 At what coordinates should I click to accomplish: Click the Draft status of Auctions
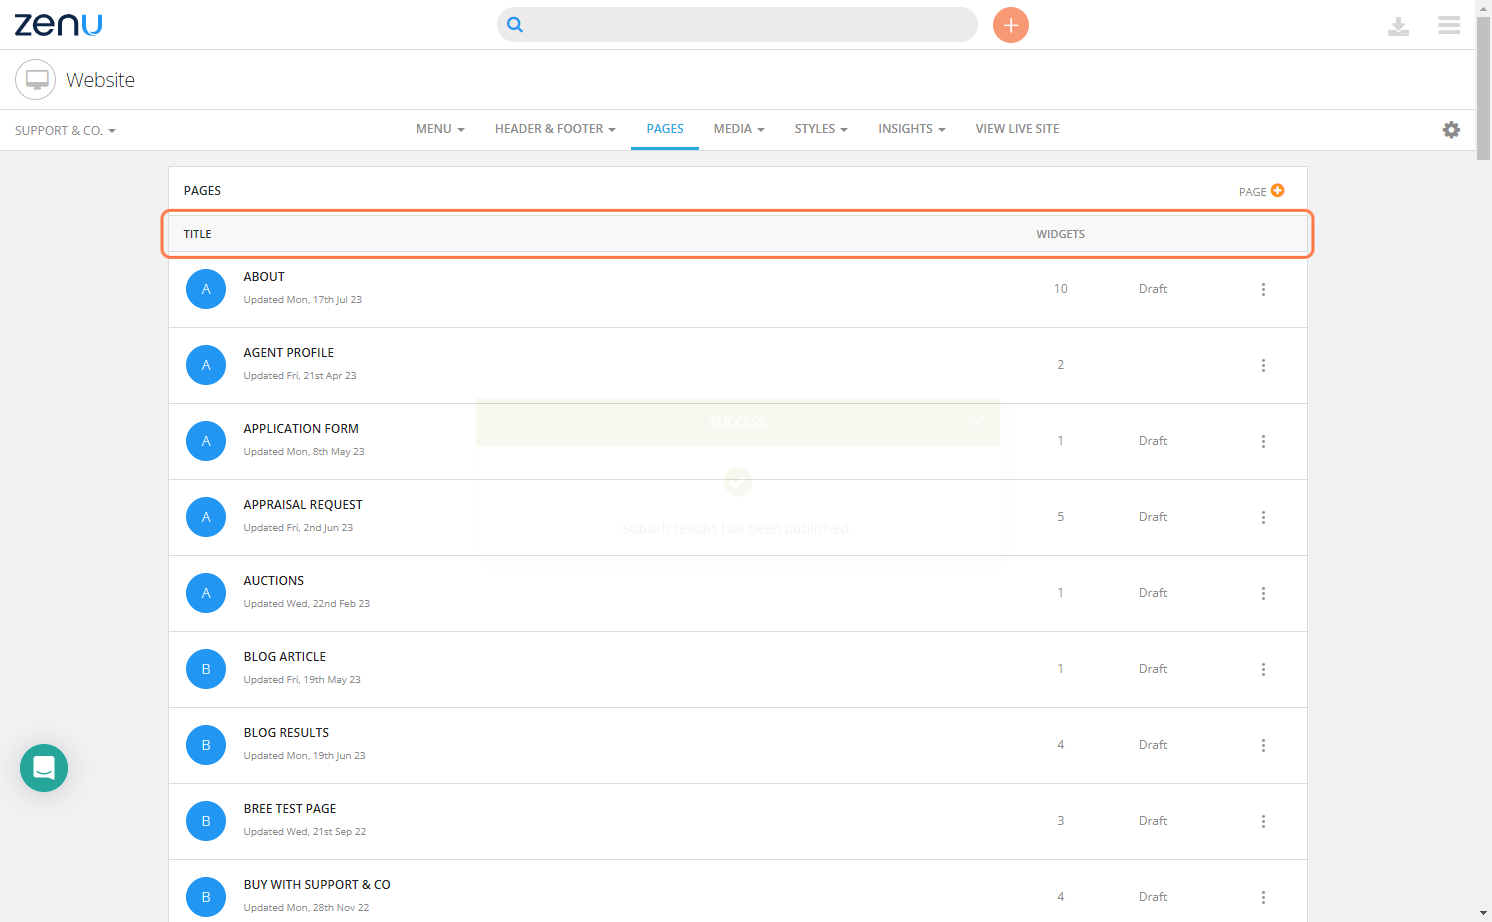(1153, 593)
